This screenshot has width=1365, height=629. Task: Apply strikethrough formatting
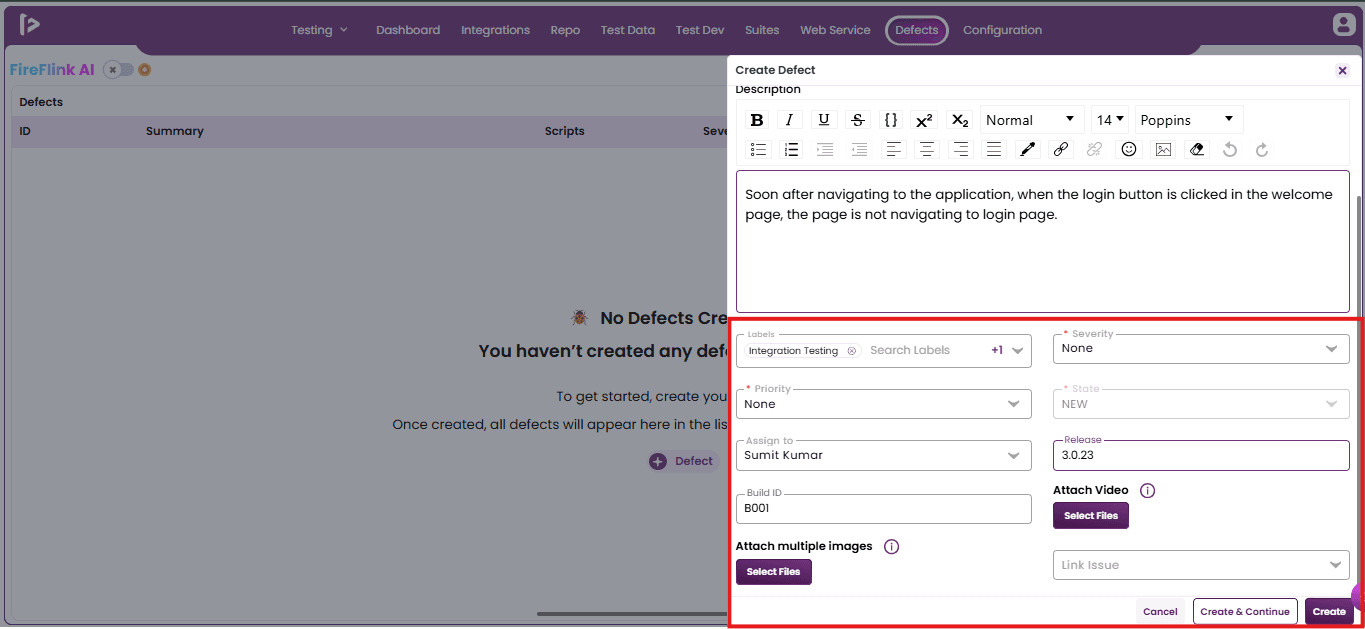pos(858,120)
